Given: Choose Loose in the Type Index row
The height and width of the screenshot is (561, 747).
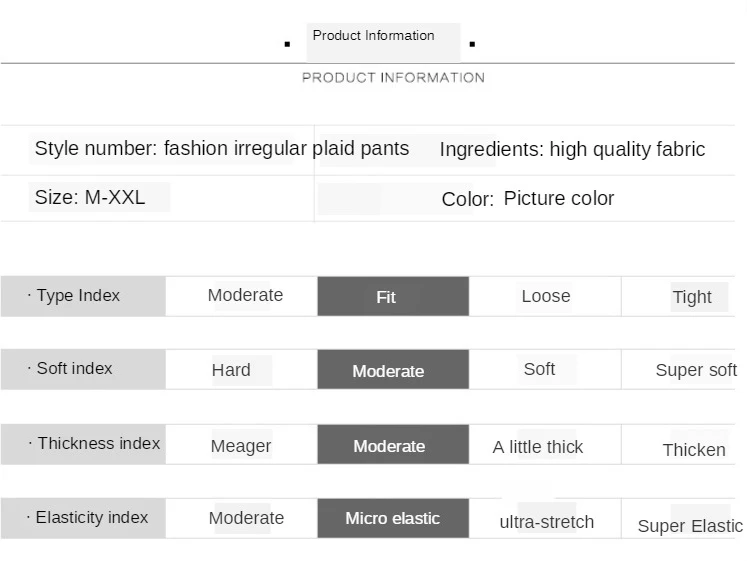Looking at the screenshot, I should point(545,297).
